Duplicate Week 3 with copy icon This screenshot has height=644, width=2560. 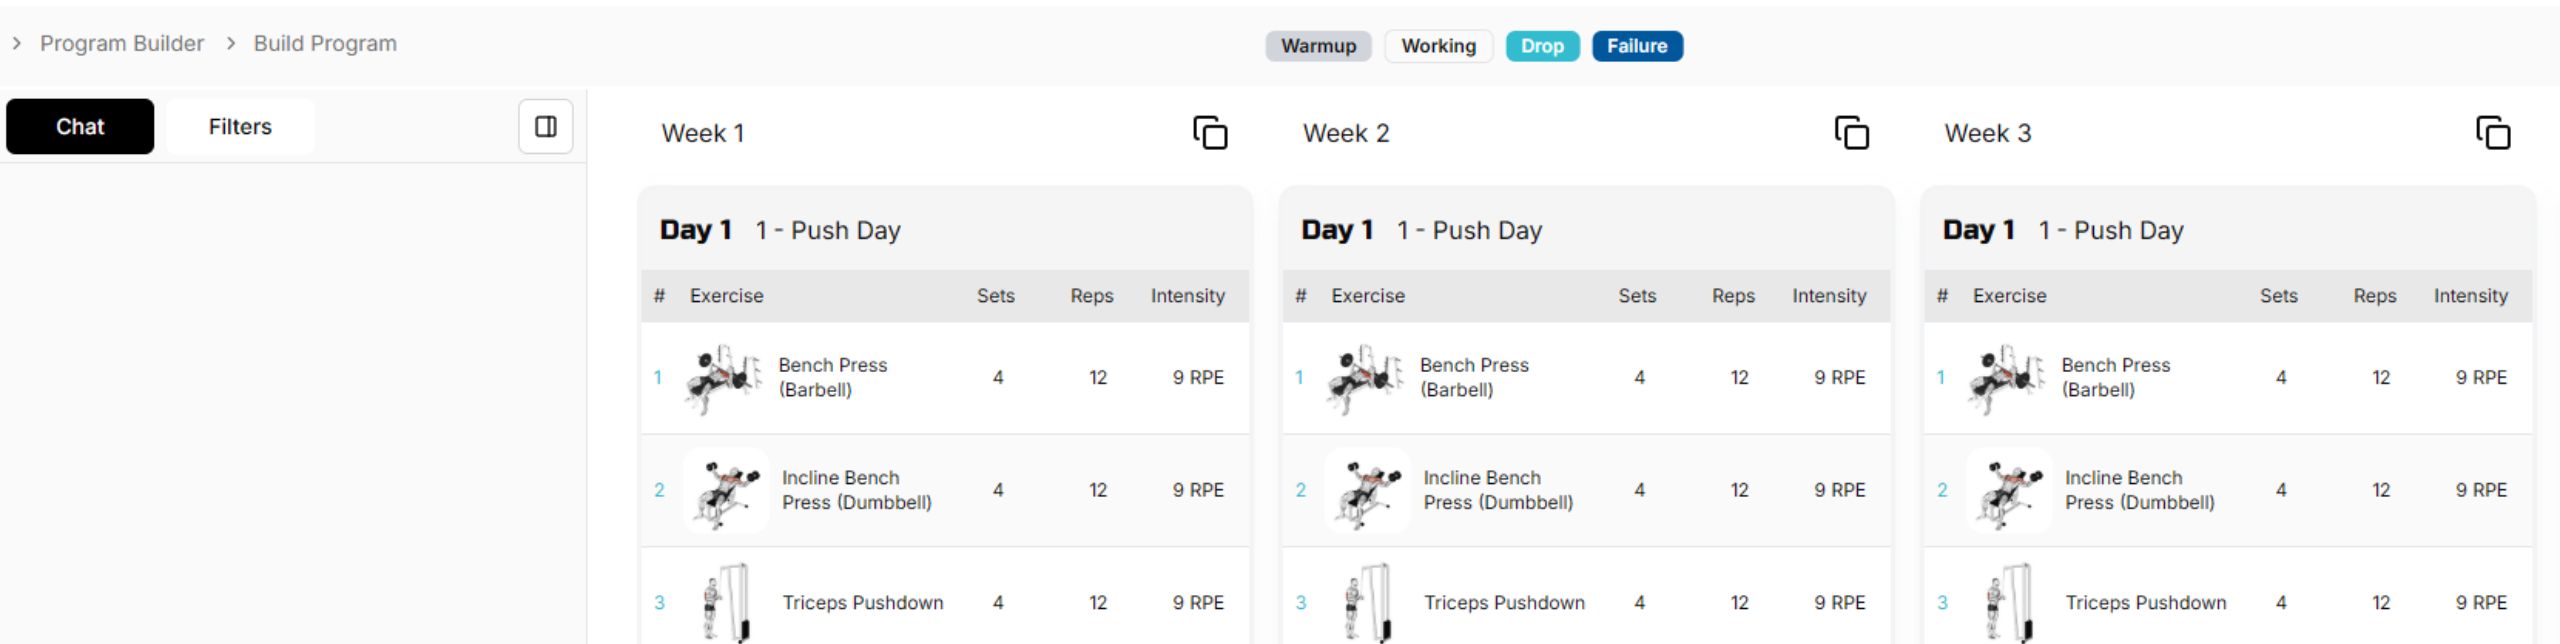(2493, 133)
